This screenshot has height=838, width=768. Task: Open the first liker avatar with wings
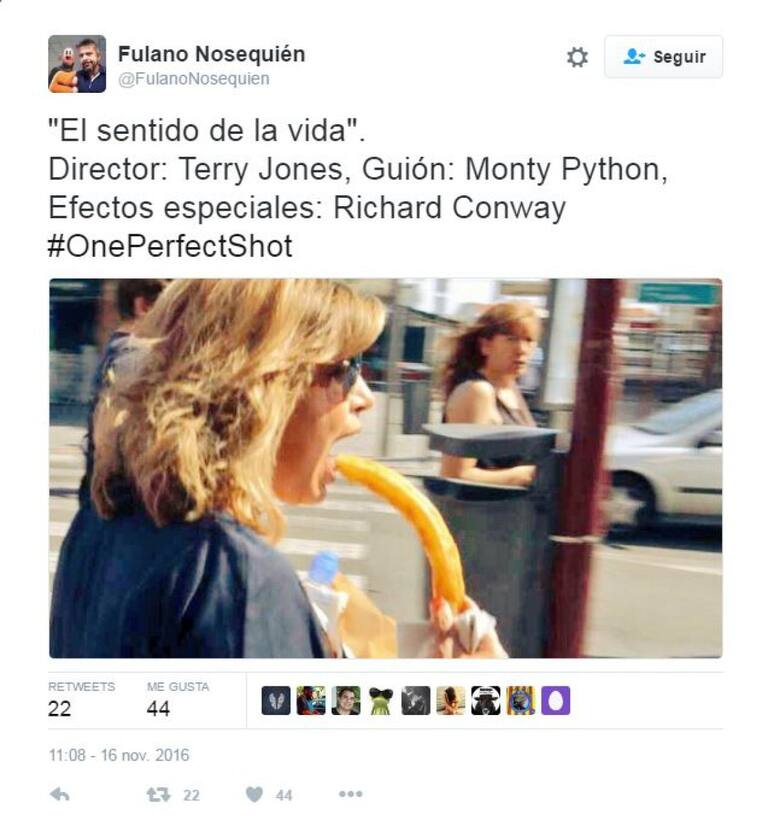coord(276,700)
